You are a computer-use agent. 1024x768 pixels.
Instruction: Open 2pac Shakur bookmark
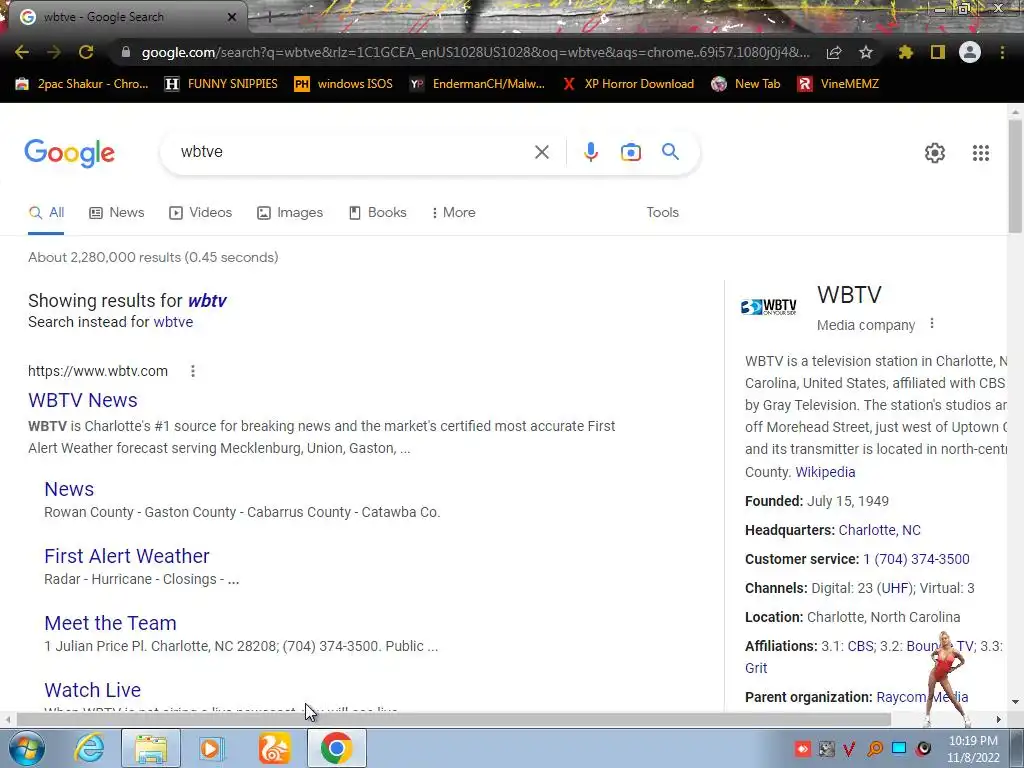pyautogui.click(x=82, y=84)
